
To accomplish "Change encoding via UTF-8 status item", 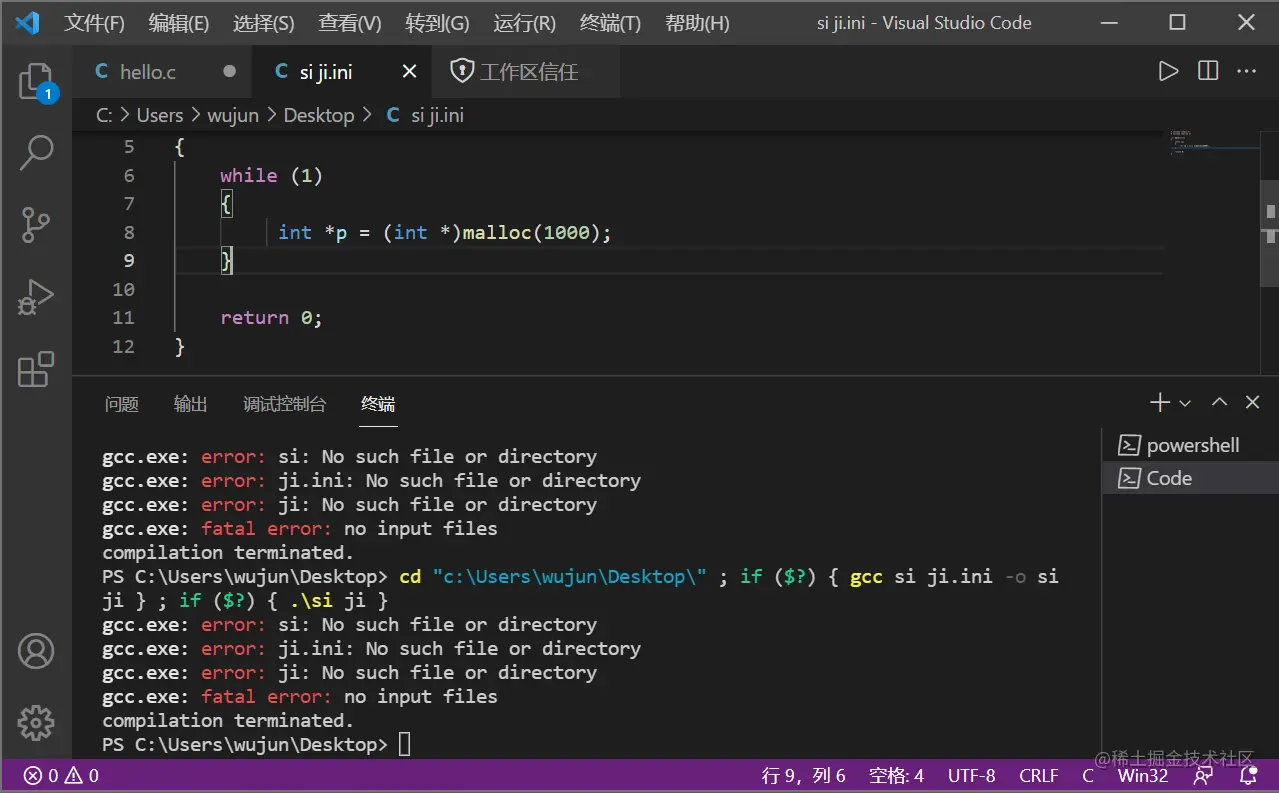I will tap(971, 776).
